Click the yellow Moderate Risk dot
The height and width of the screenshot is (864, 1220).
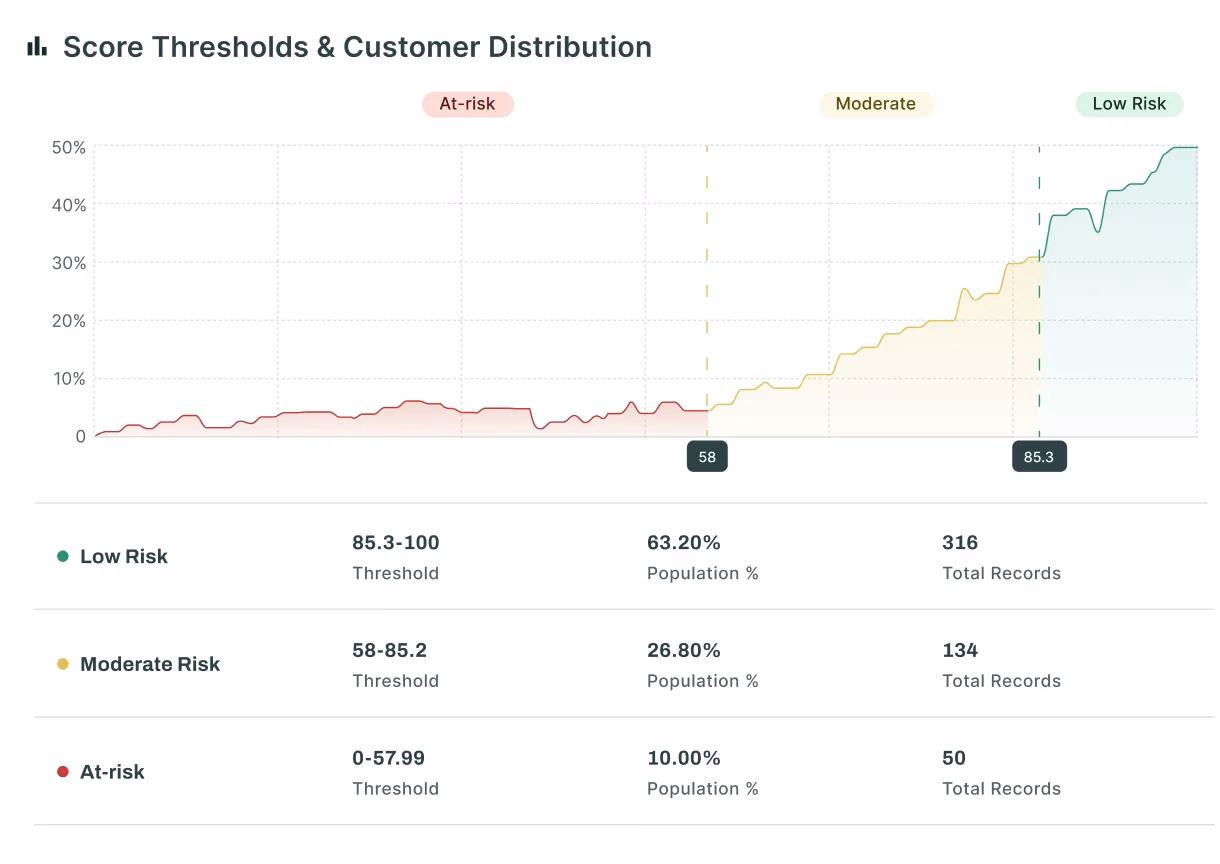point(63,664)
